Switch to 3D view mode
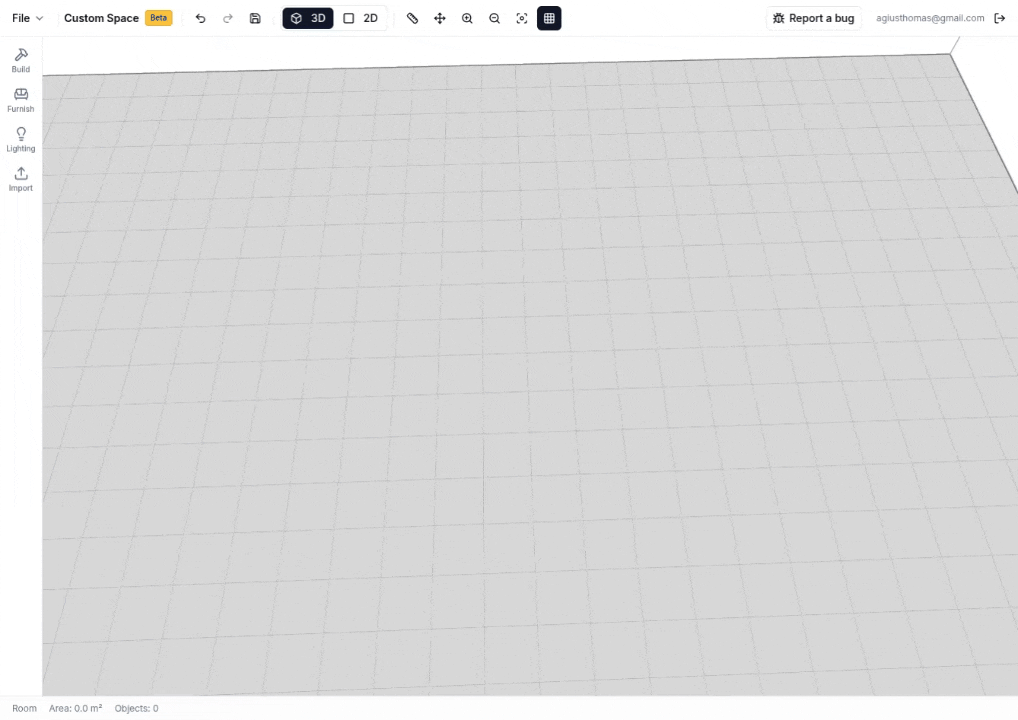This screenshot has height=720, width=1018. pos(308,18)
